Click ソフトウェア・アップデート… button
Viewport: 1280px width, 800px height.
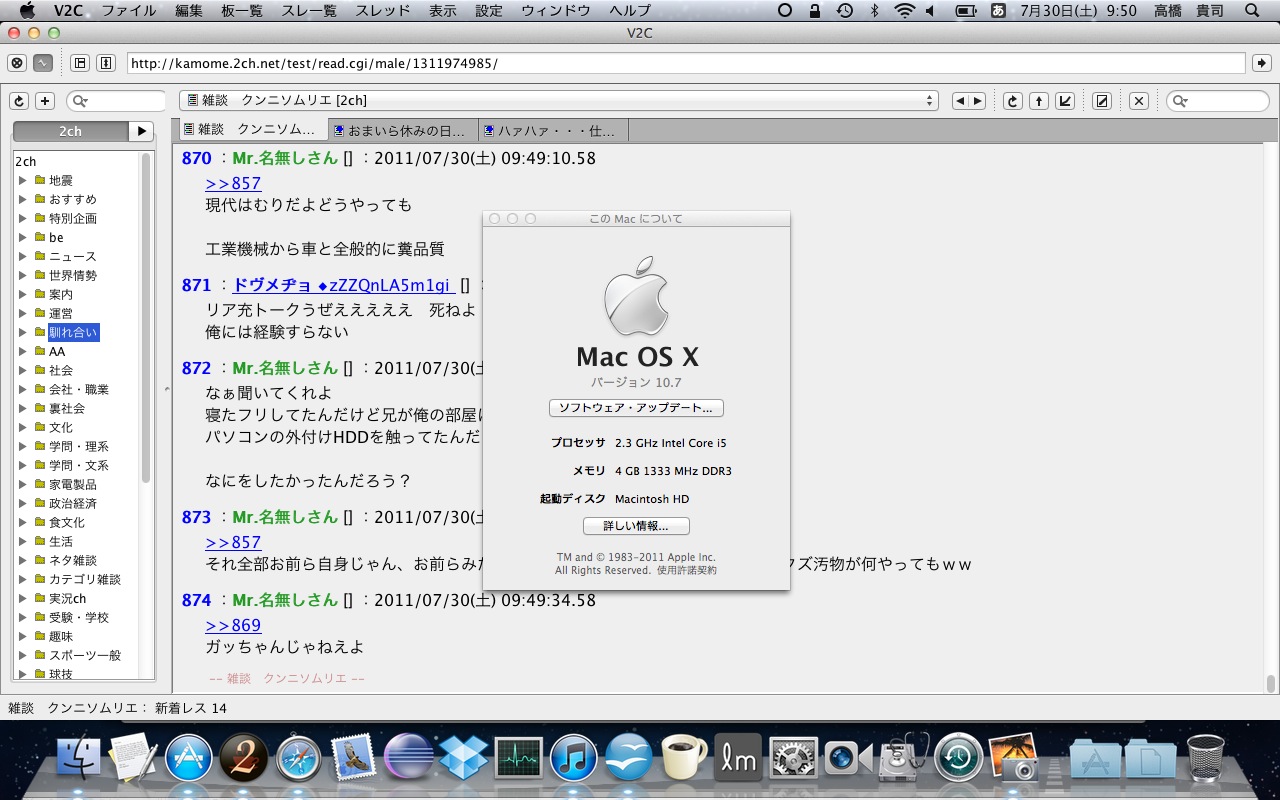(636, 408)
